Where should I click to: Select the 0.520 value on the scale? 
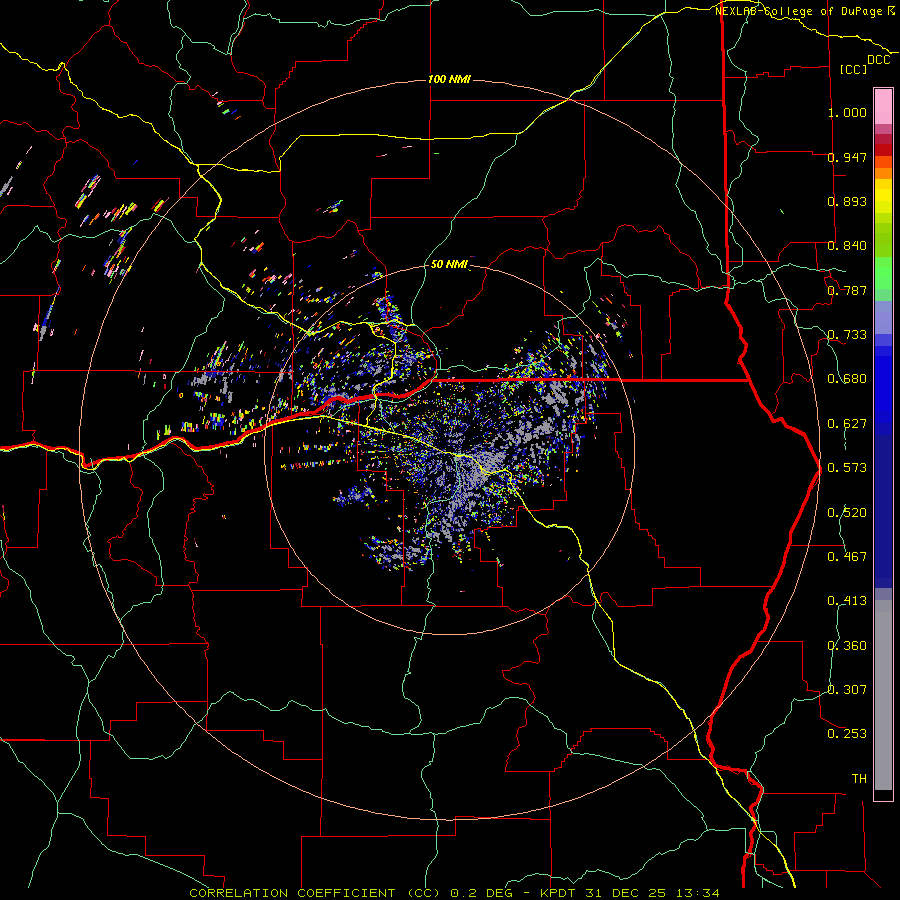coord(847,513)
